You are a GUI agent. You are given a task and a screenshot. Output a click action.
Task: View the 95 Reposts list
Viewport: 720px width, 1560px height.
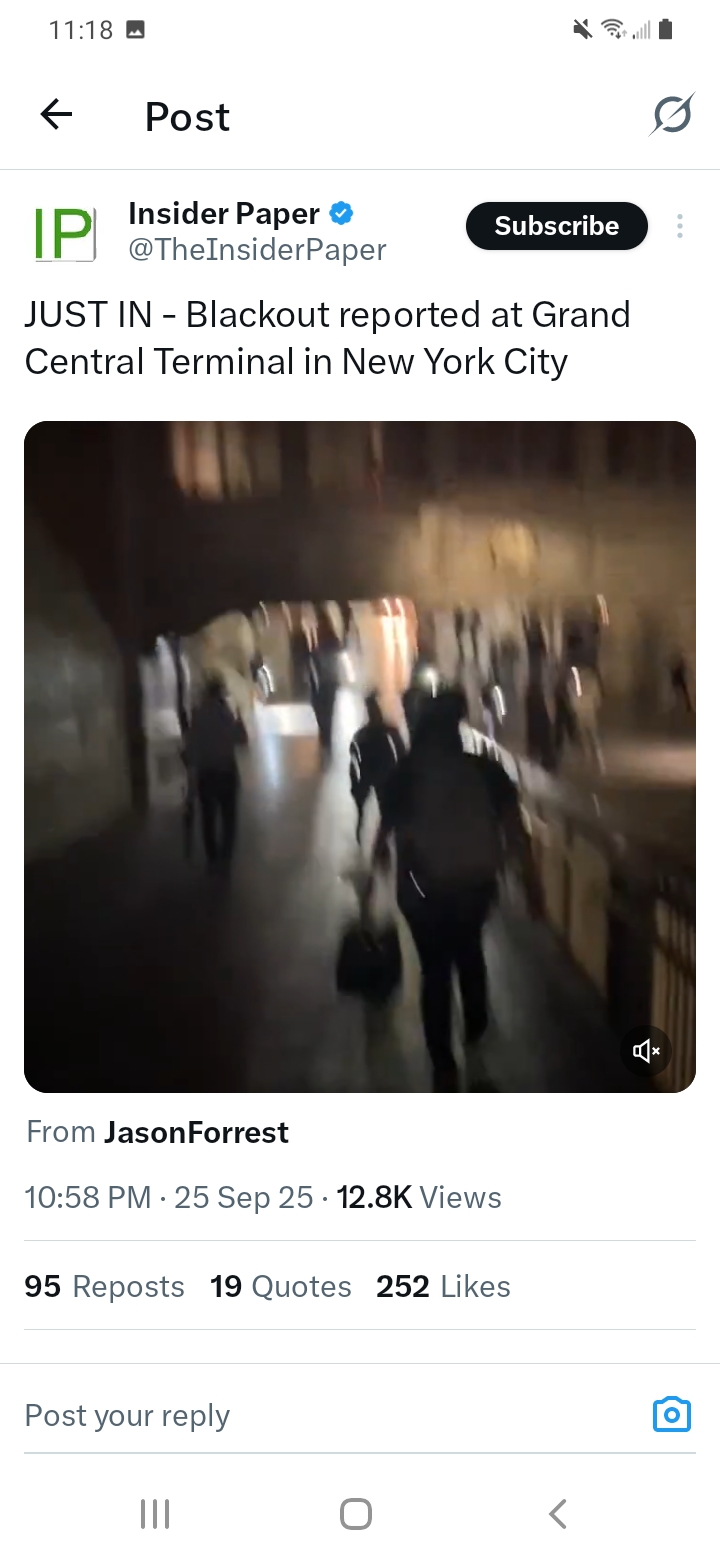105,1286
